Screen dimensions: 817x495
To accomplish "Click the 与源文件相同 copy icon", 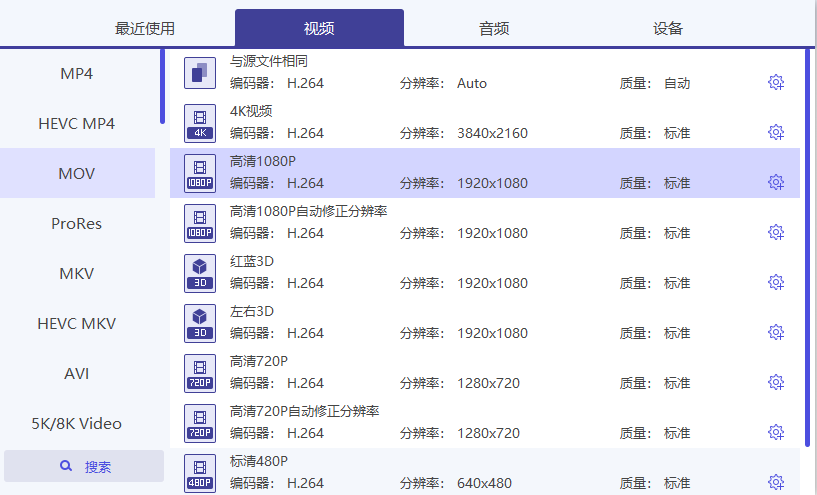I will [x=200, y=73].
